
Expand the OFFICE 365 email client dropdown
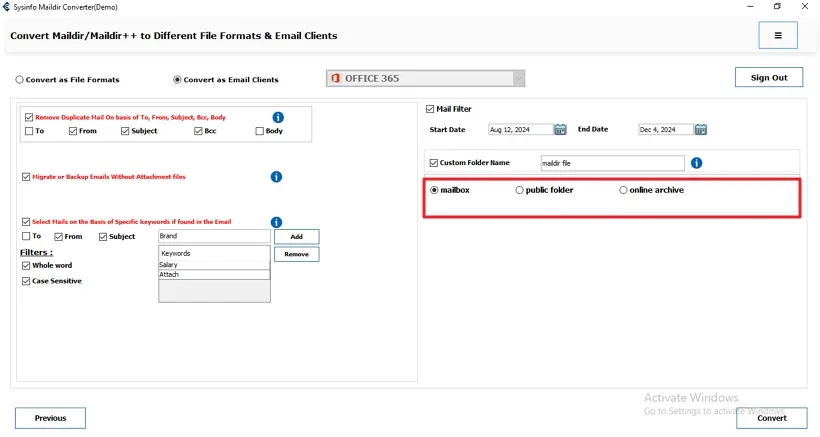(518, 79)
